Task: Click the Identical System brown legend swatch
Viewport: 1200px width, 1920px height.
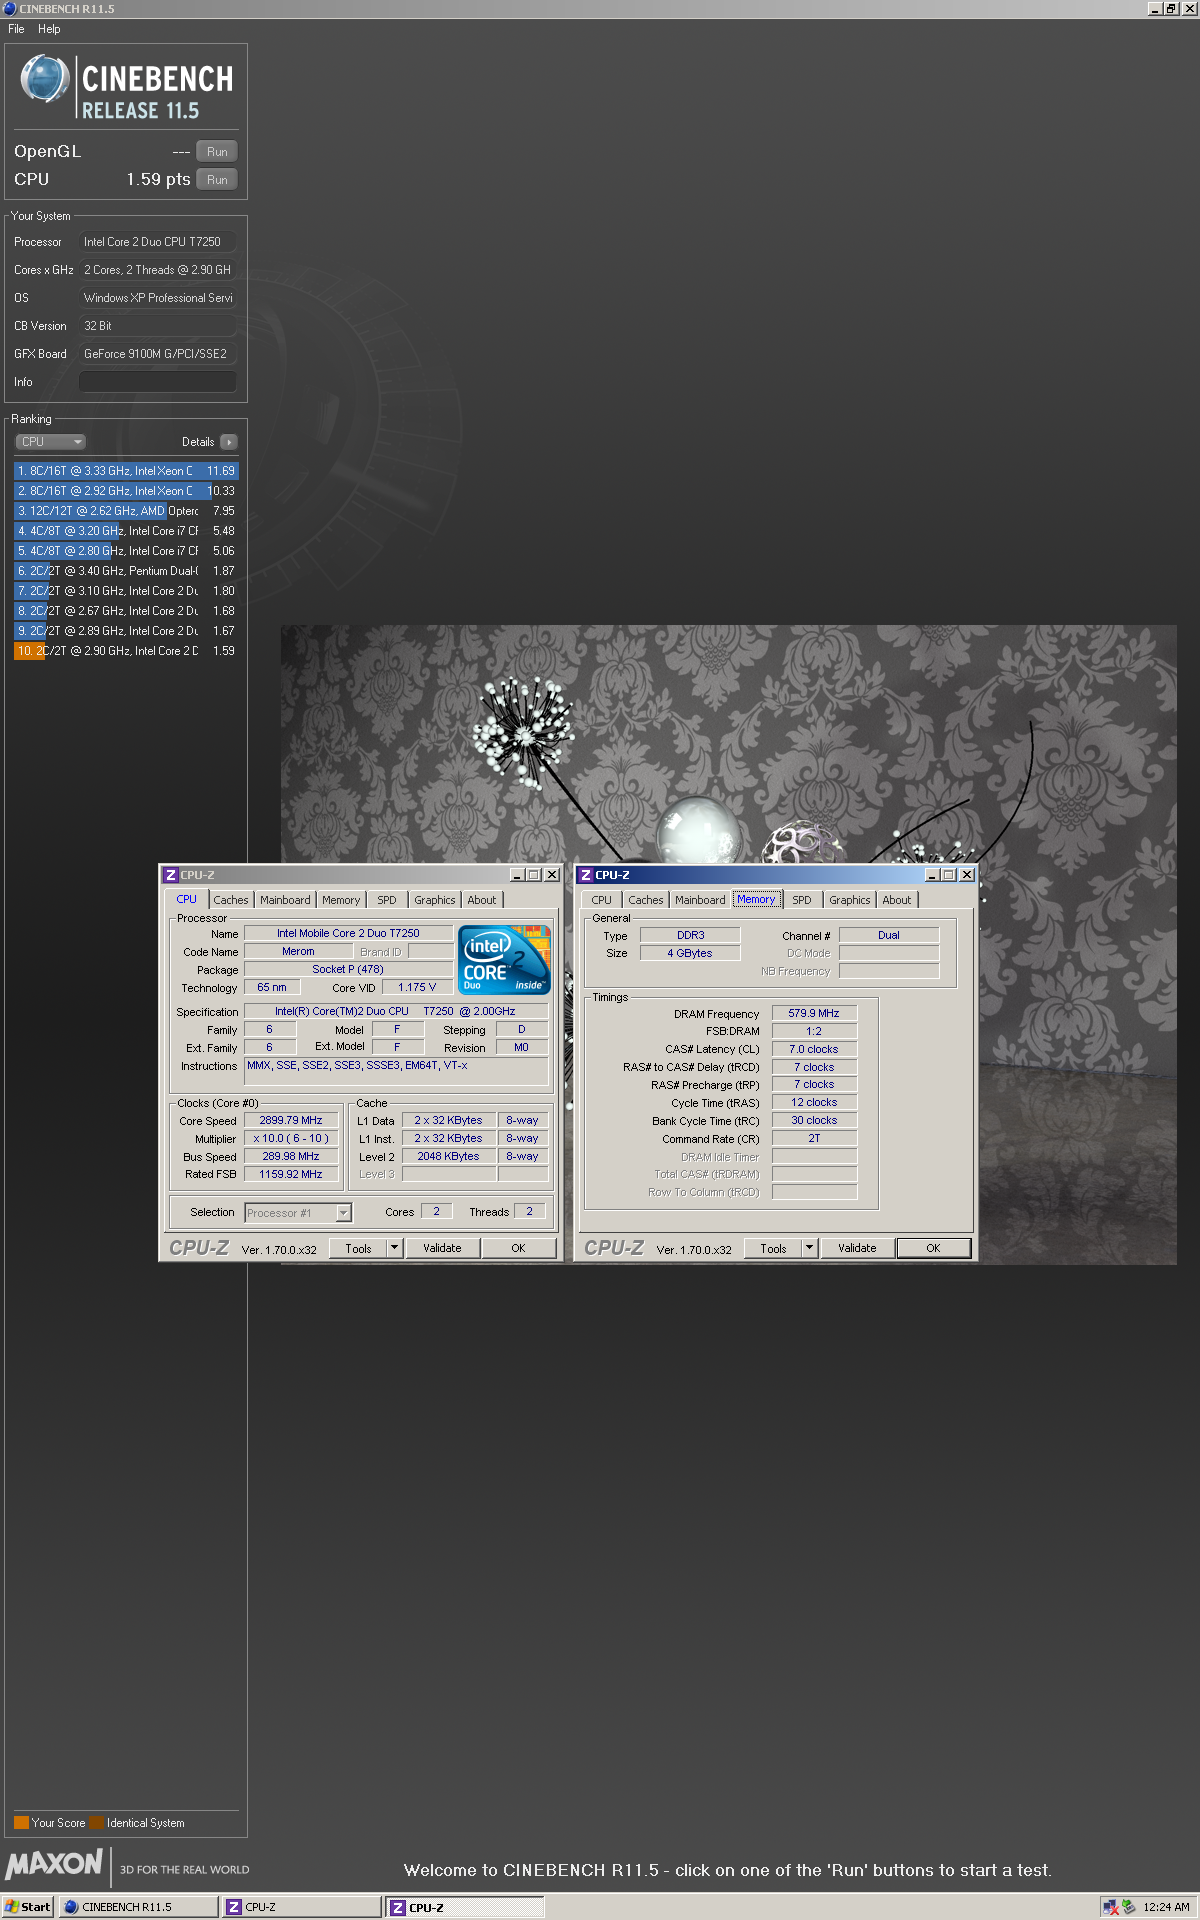Action: tap(97, 1822)
